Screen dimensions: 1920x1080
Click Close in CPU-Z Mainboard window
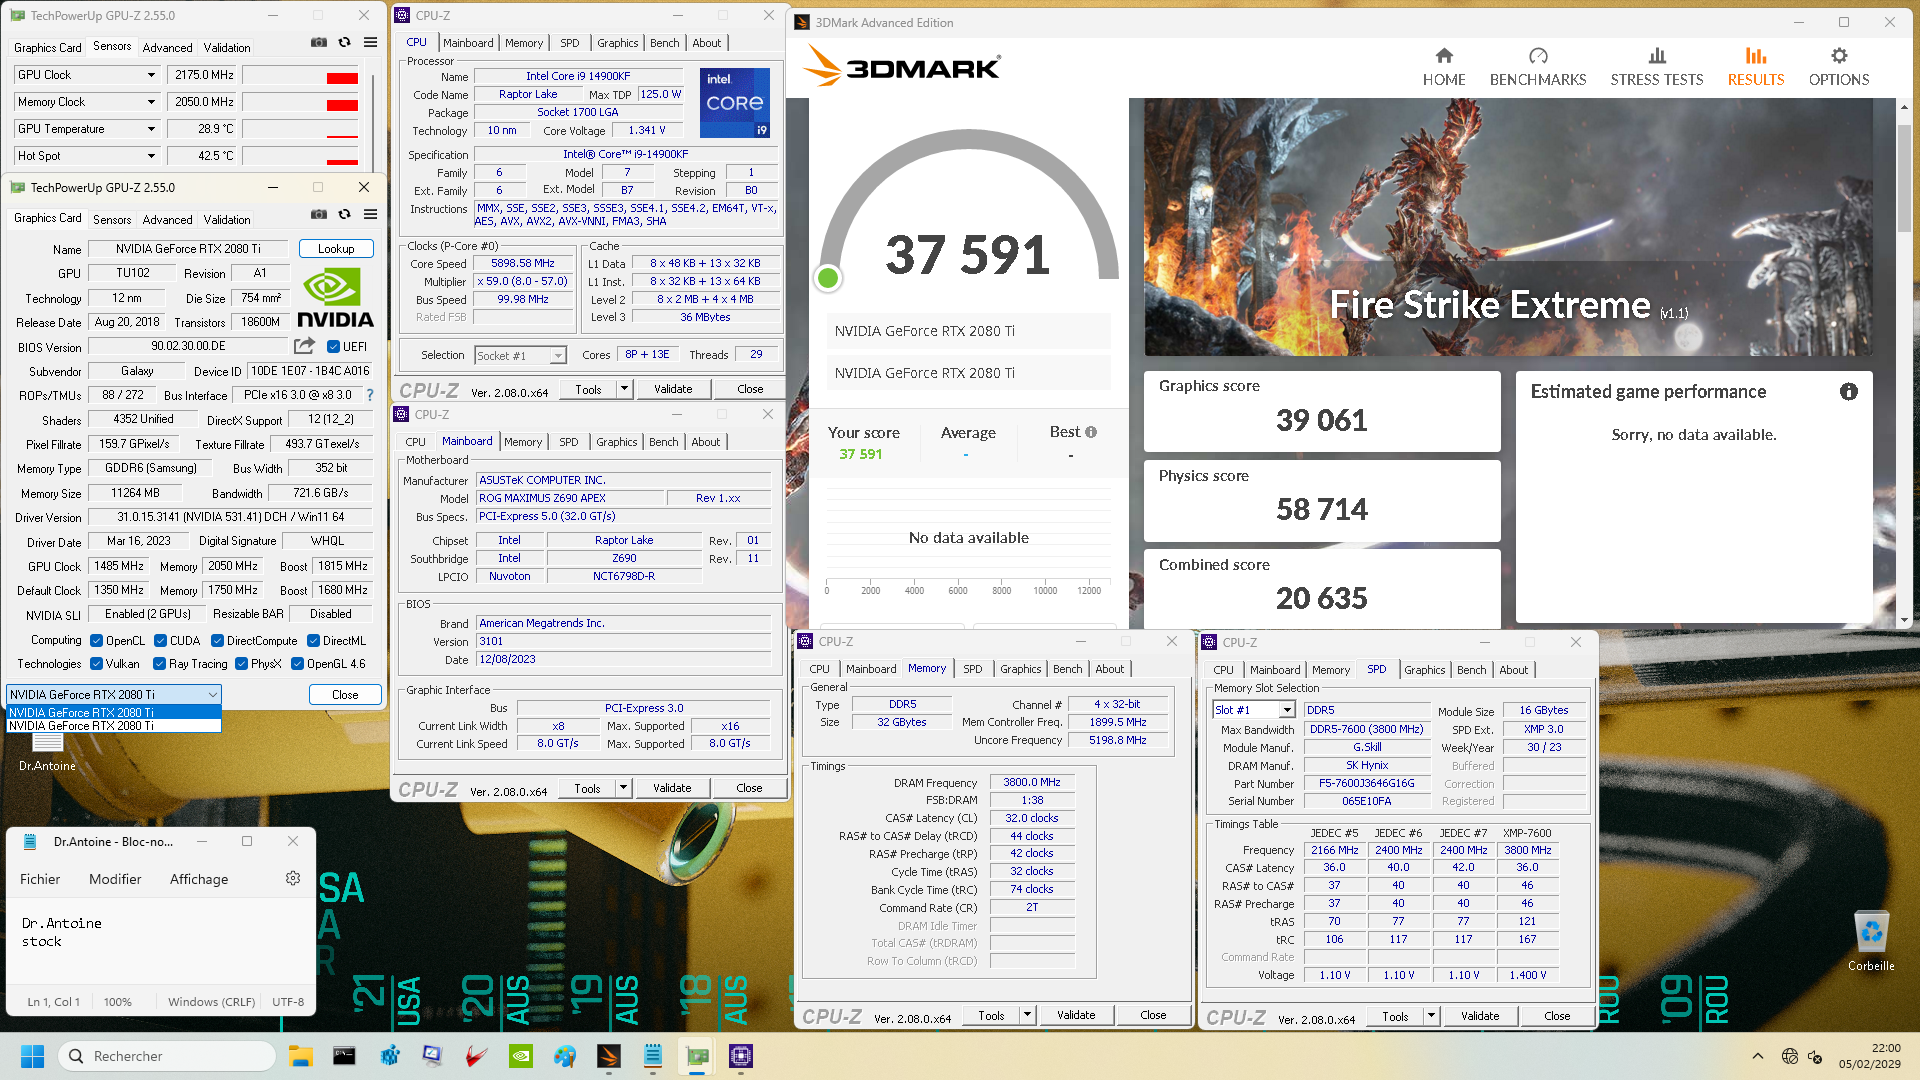pos(749,788)
